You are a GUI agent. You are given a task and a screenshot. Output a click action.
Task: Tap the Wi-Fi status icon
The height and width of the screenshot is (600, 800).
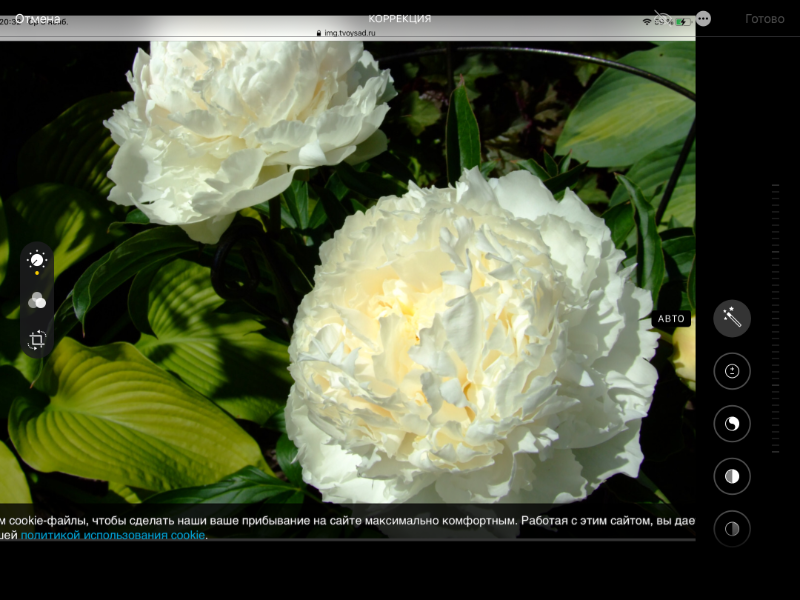(647, 21)
